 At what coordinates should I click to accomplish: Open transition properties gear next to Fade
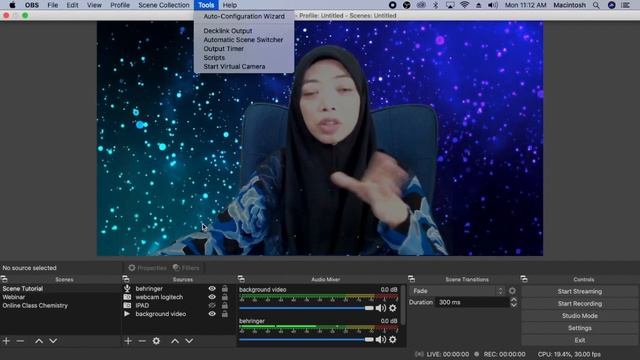(x=512, y=291)
